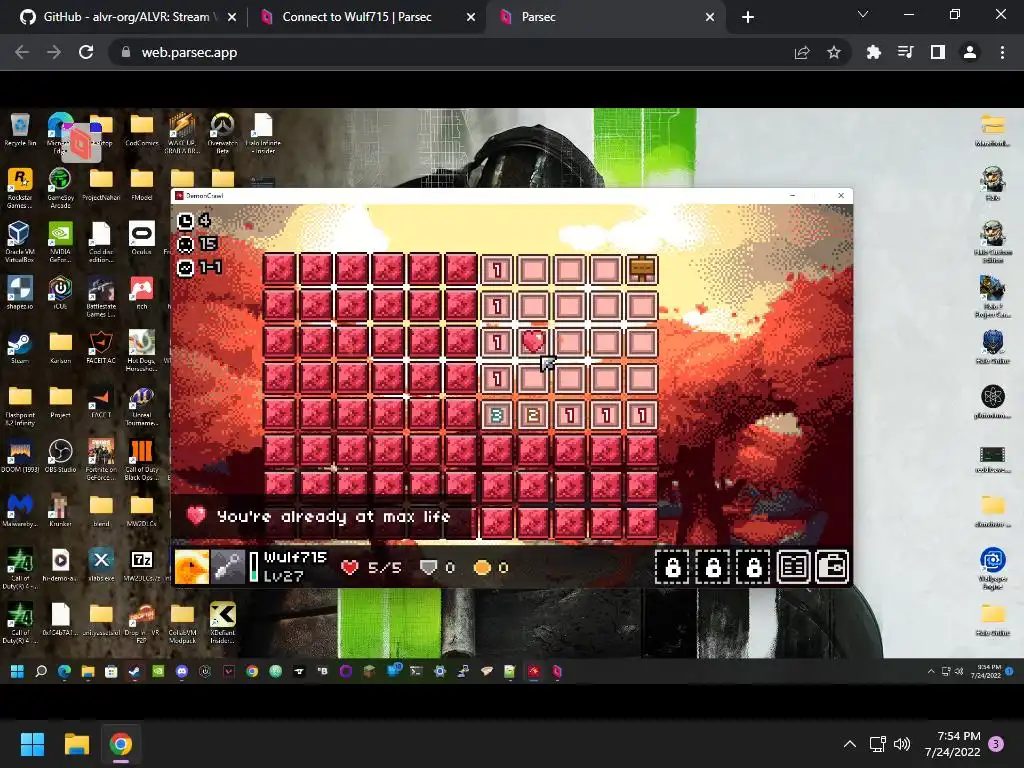Open the FACEIT AC desktop shortcut
This screenshot has width=1024, height=768.
pos(101,348)
